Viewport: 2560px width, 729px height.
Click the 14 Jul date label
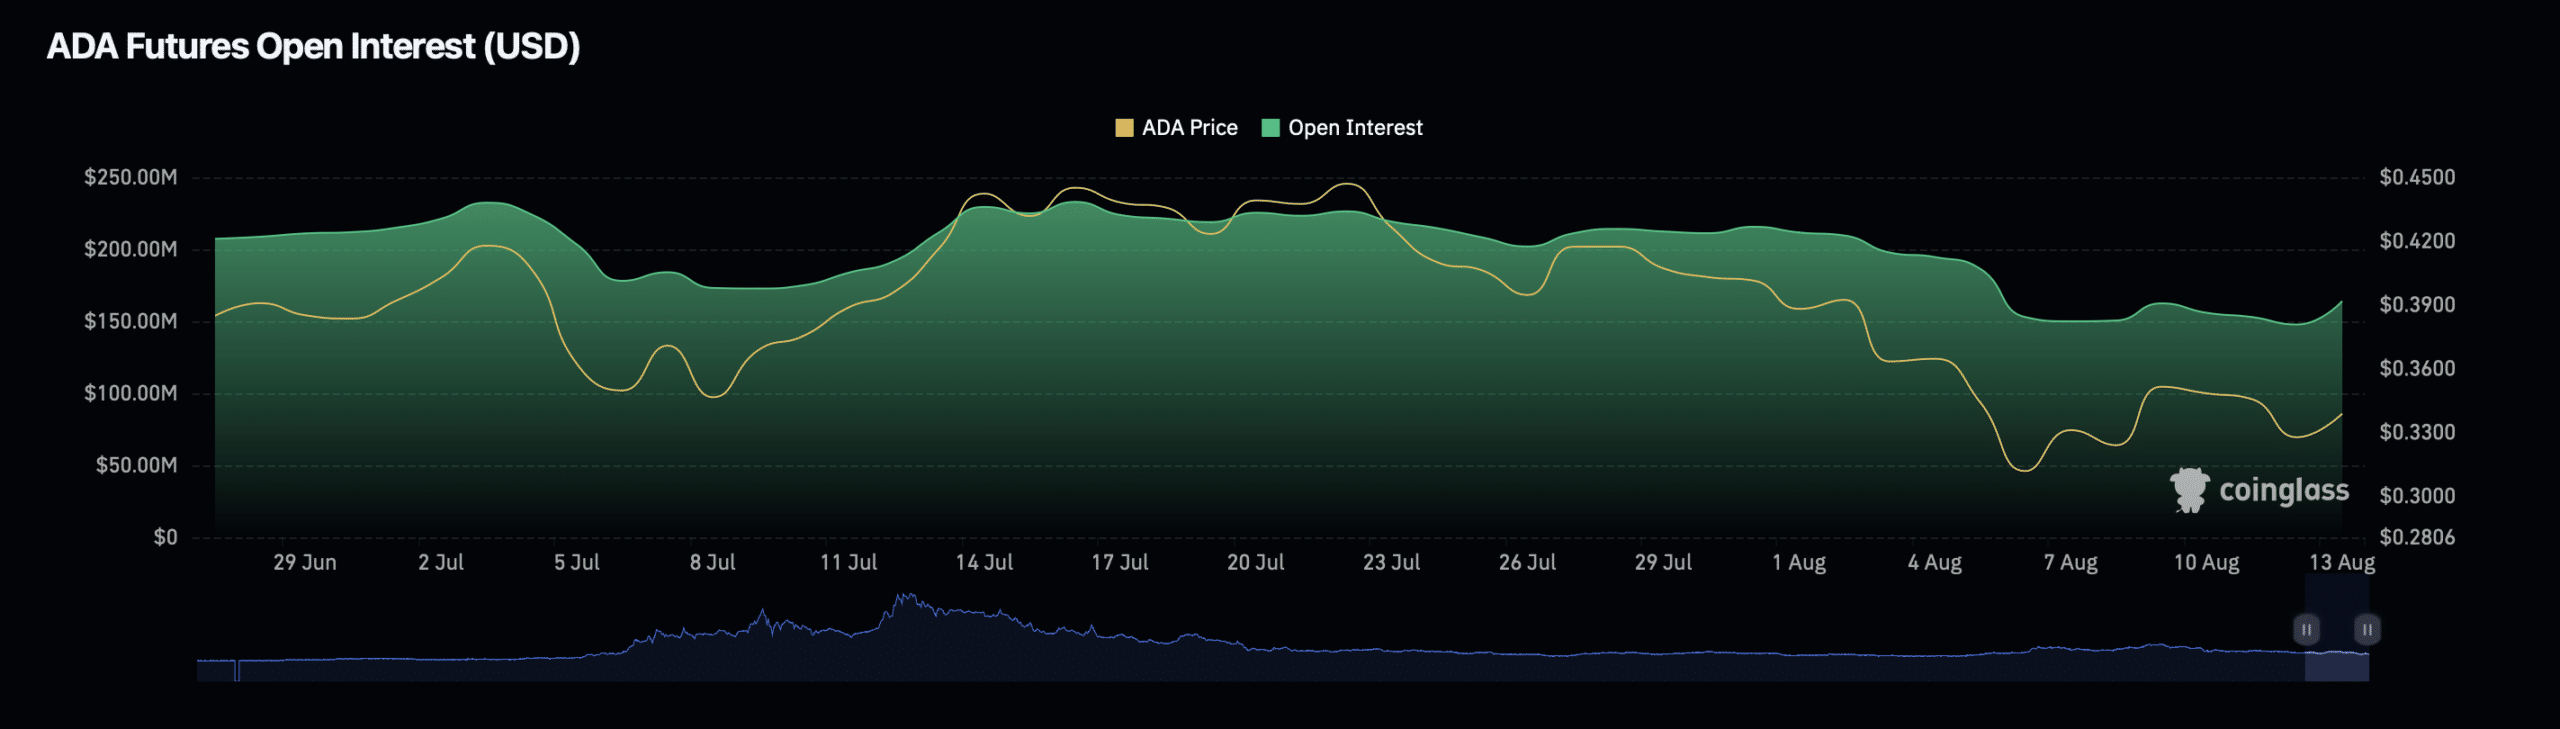[x=985, y=563]
